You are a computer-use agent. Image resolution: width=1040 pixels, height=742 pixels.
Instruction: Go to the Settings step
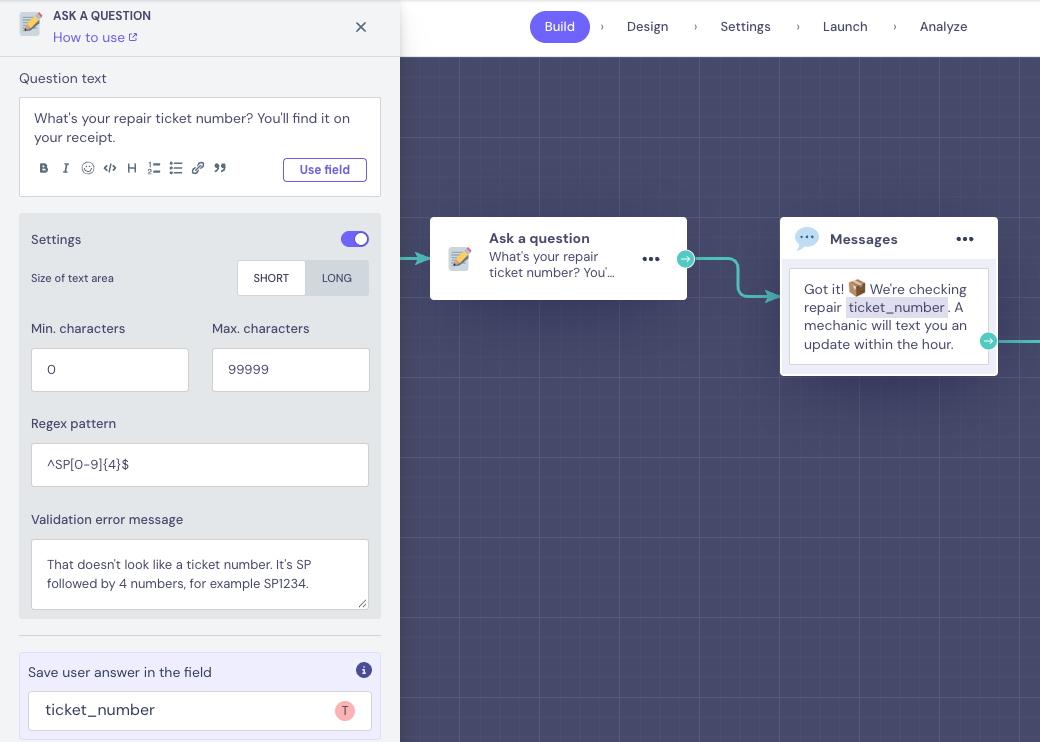746,27
